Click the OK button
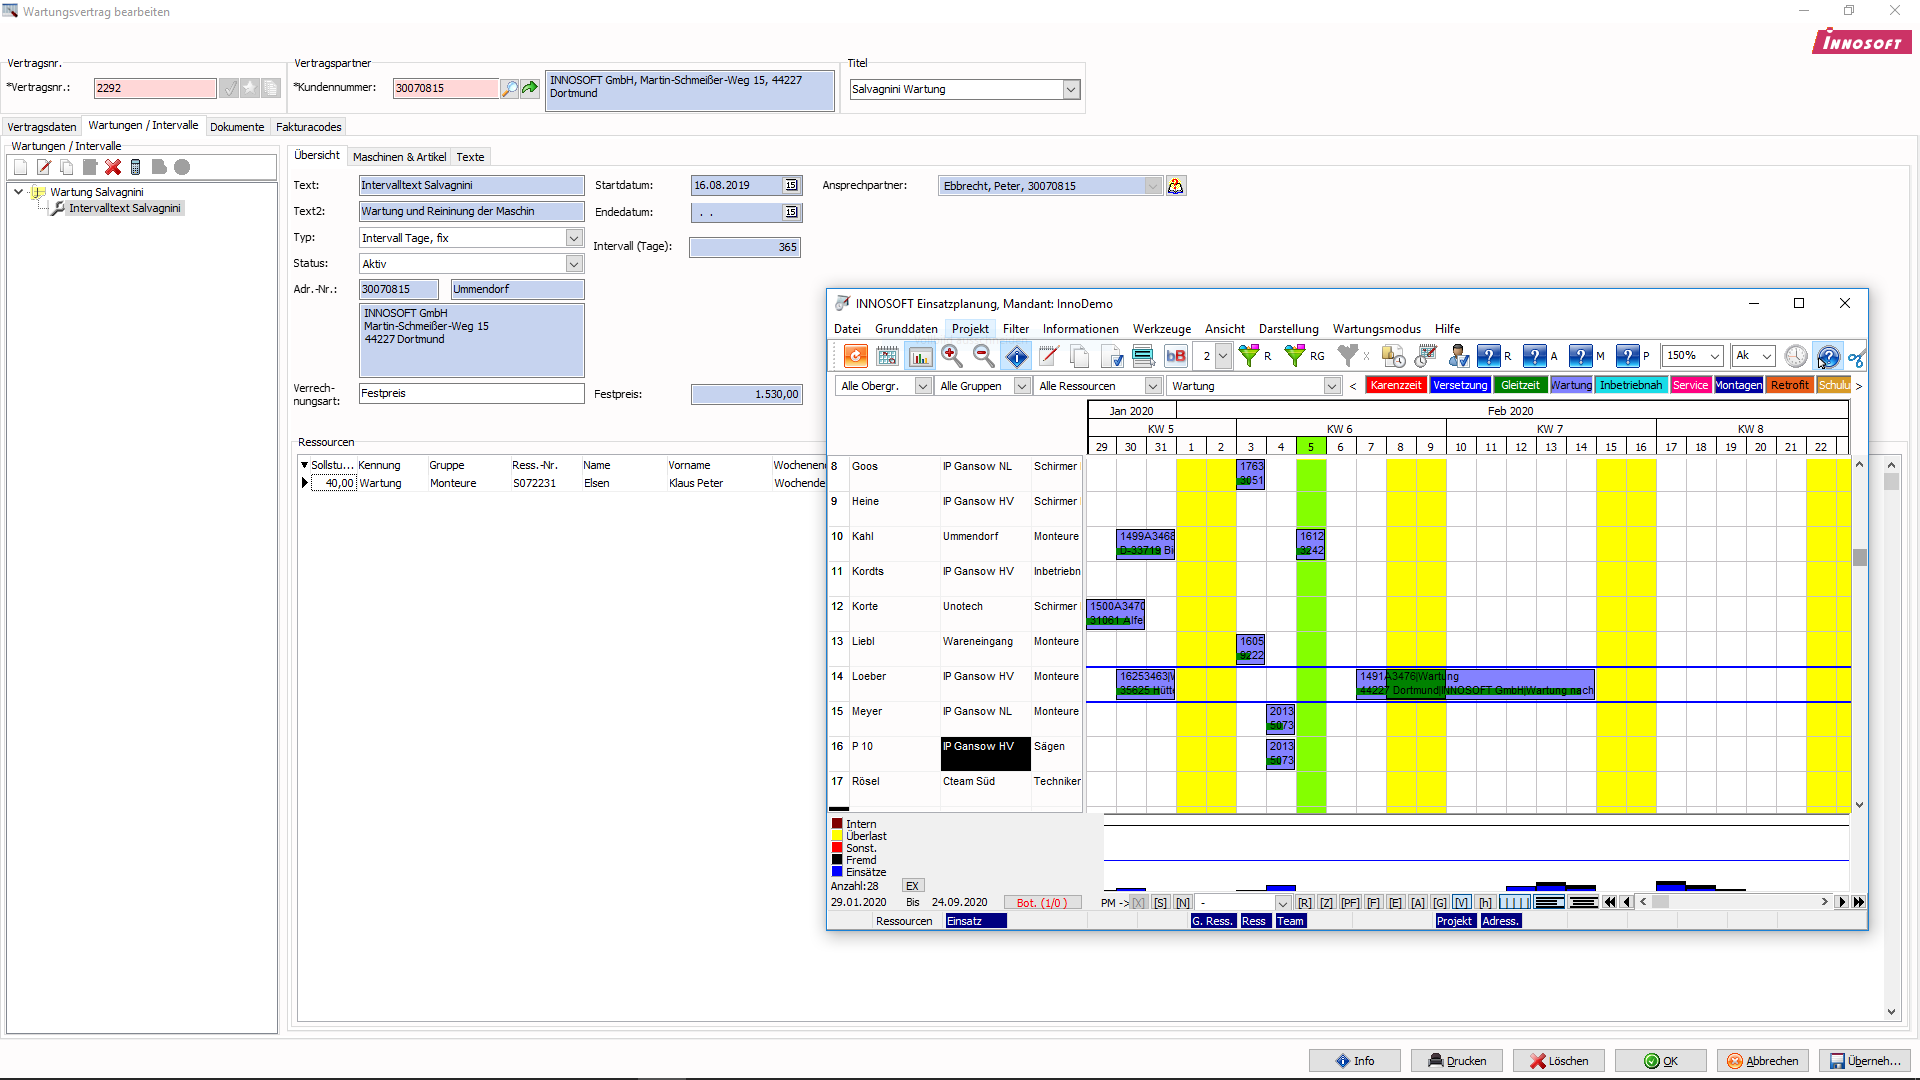 (1661, 1061)
